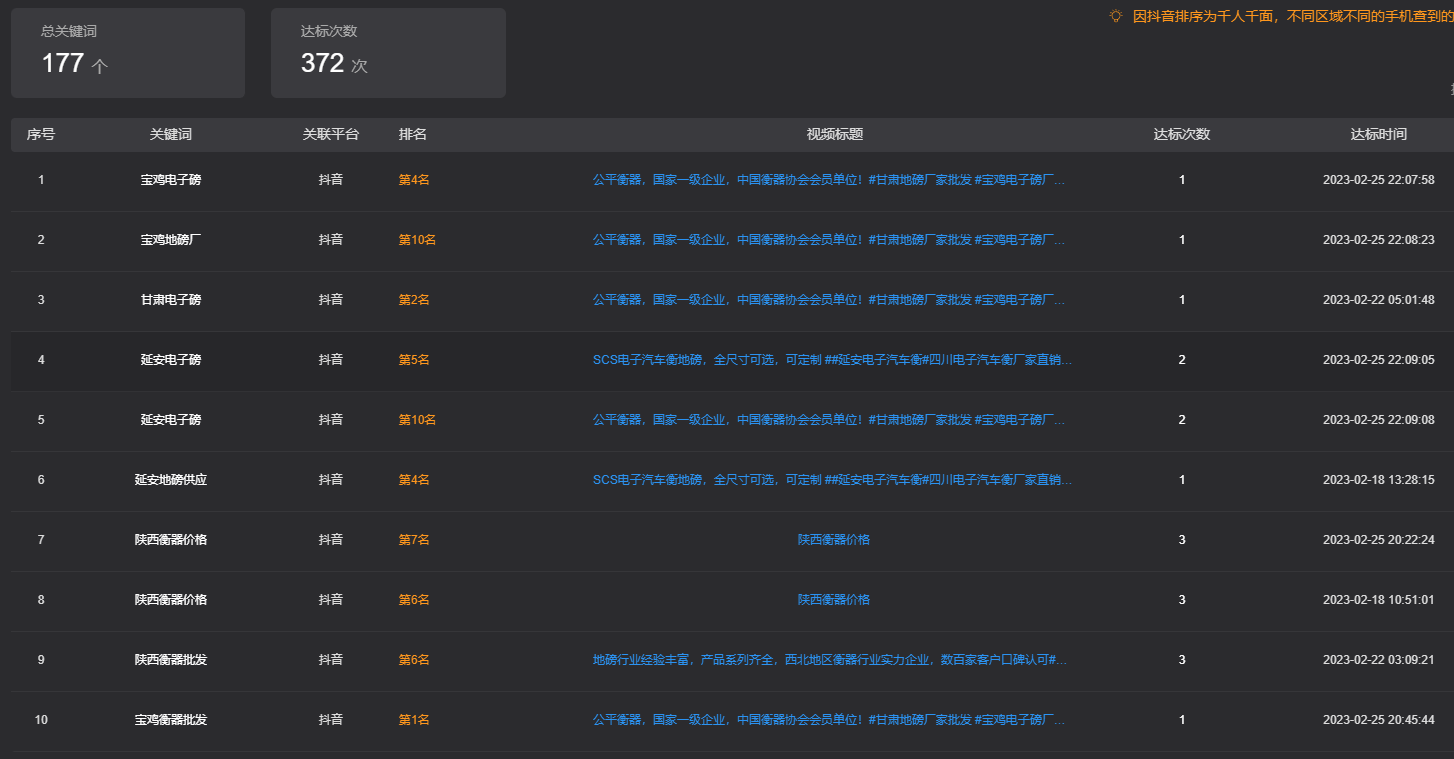This screenshot has height=759, width=1454.
Task: Click the timestamp 2023-02-18 10:51:01
Action: click(x=1378, y=600)
